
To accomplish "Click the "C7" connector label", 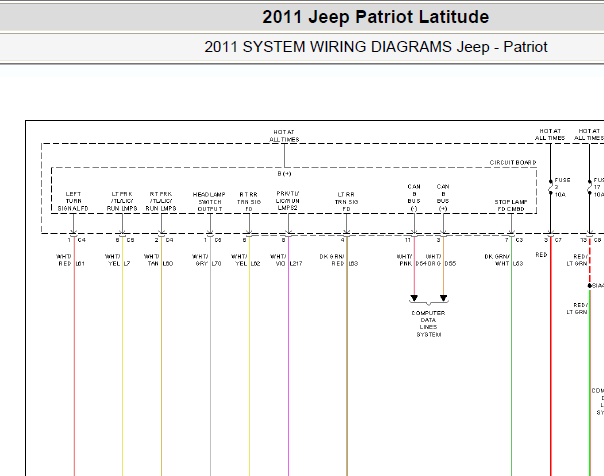I will [x=558, y=240].
